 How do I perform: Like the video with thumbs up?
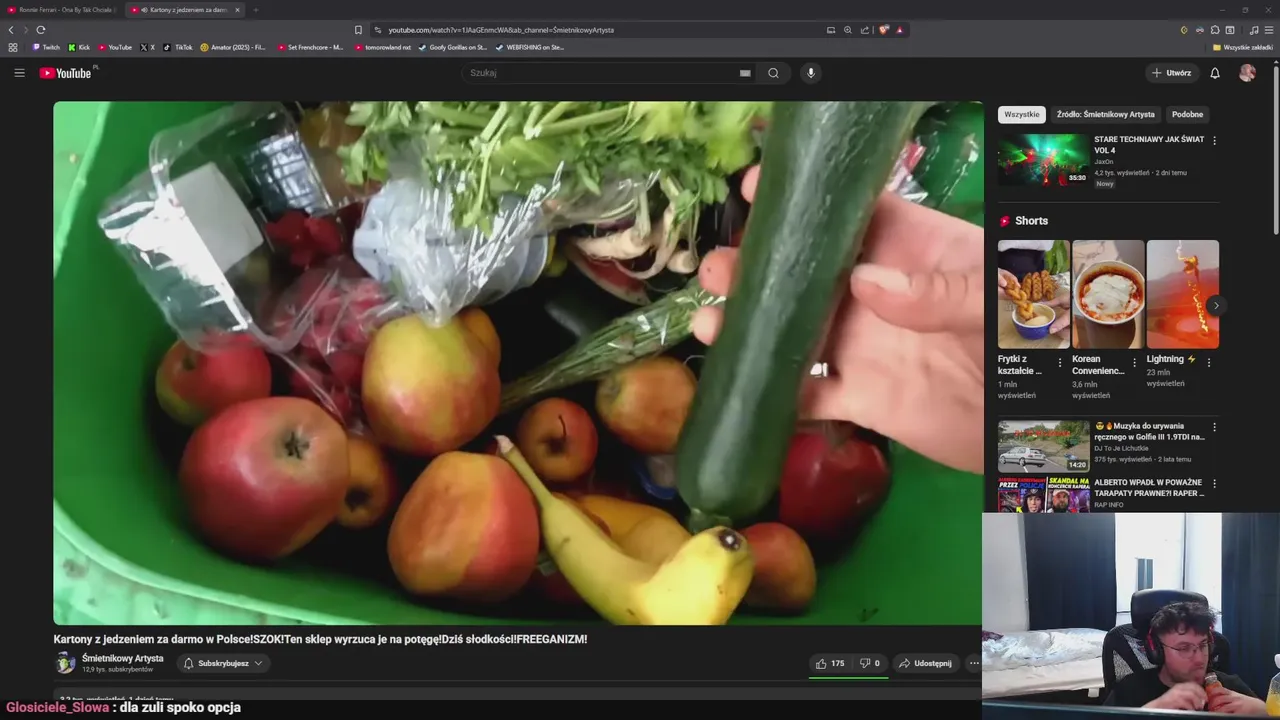point(829,663)
